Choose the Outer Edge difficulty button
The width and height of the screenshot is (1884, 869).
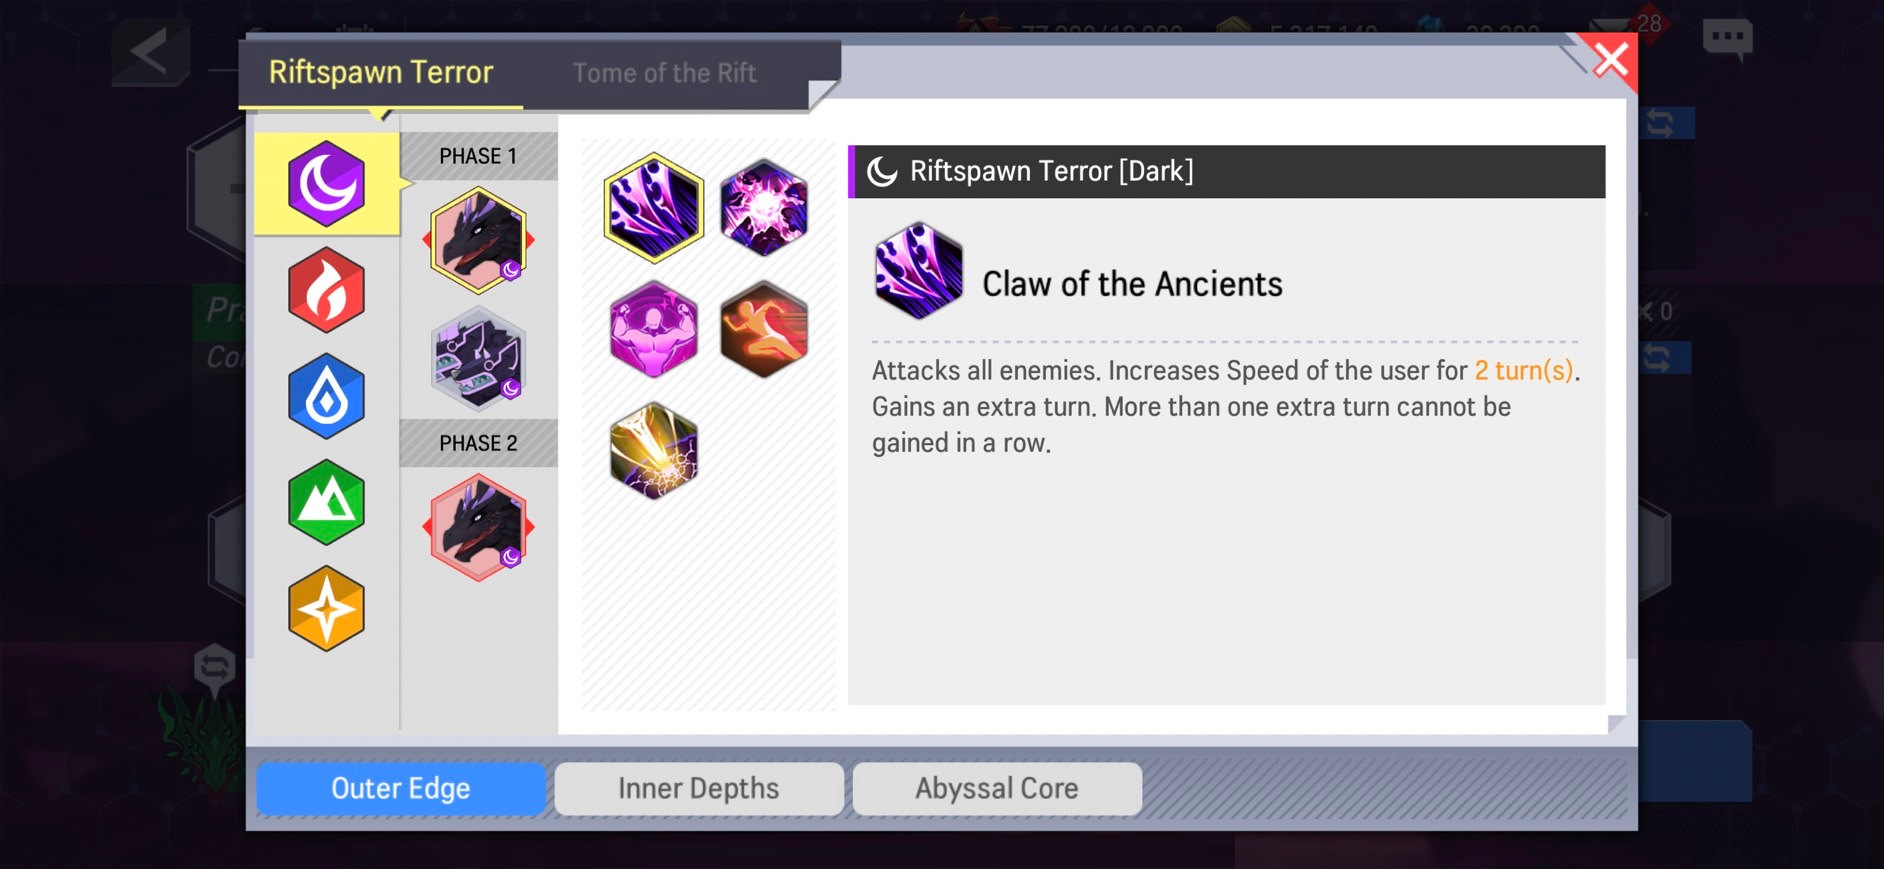point(401,788)
